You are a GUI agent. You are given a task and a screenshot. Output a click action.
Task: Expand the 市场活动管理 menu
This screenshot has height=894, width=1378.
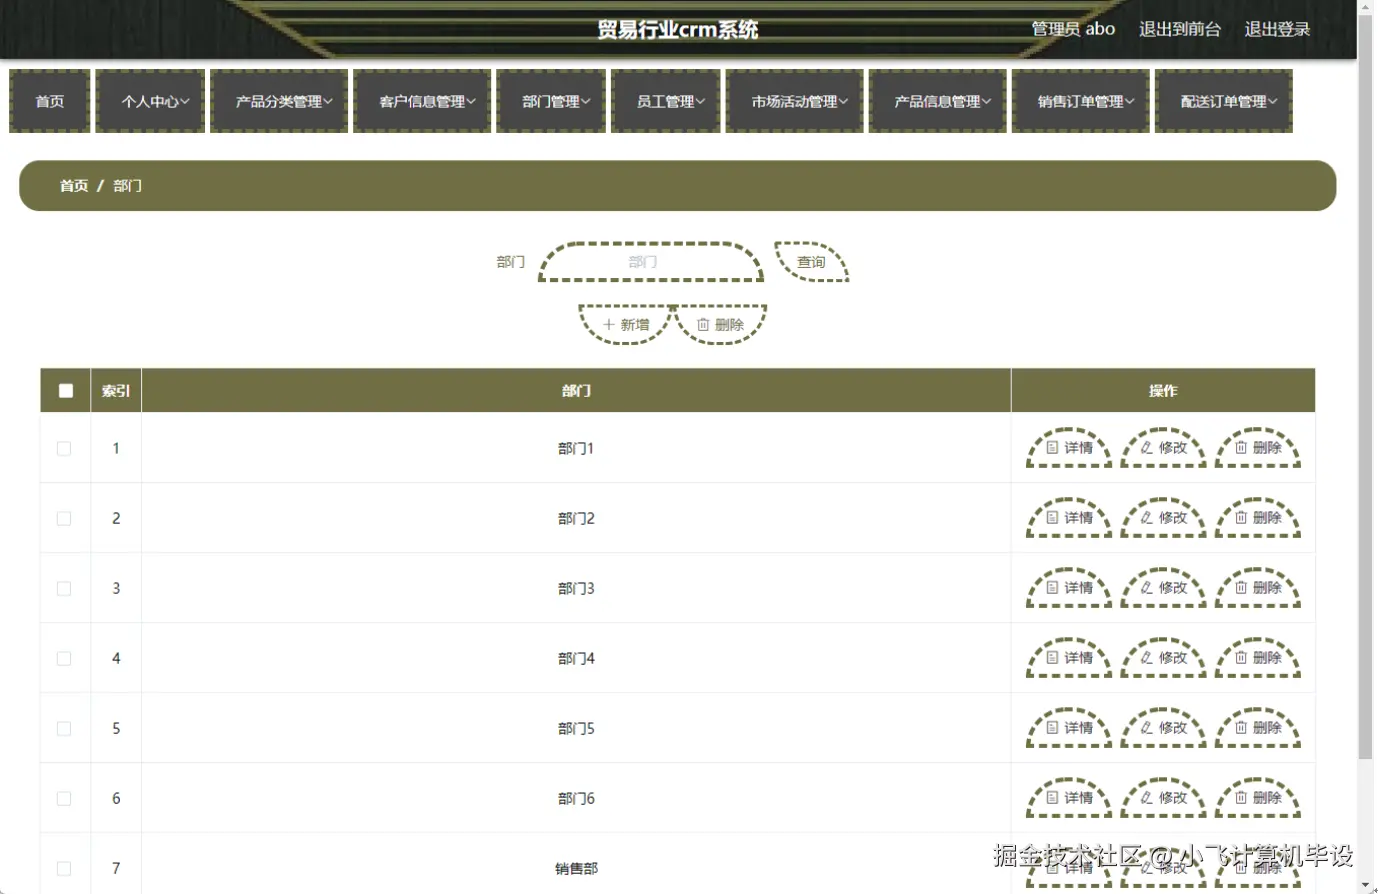tap(795, 101)
